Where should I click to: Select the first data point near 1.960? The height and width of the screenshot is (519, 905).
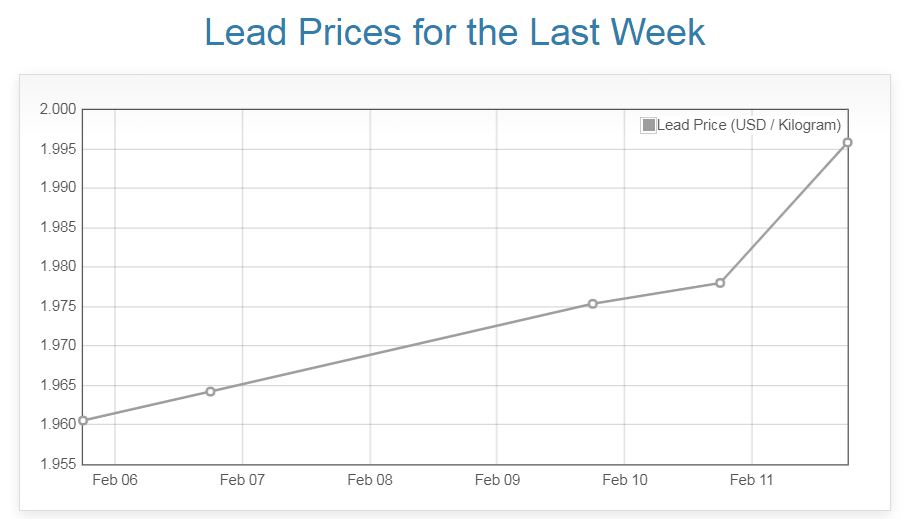83,420
